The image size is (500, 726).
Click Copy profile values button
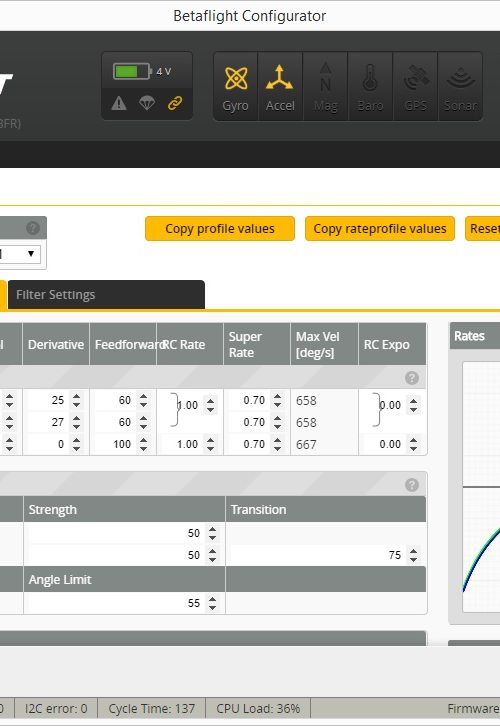[220, 229]
